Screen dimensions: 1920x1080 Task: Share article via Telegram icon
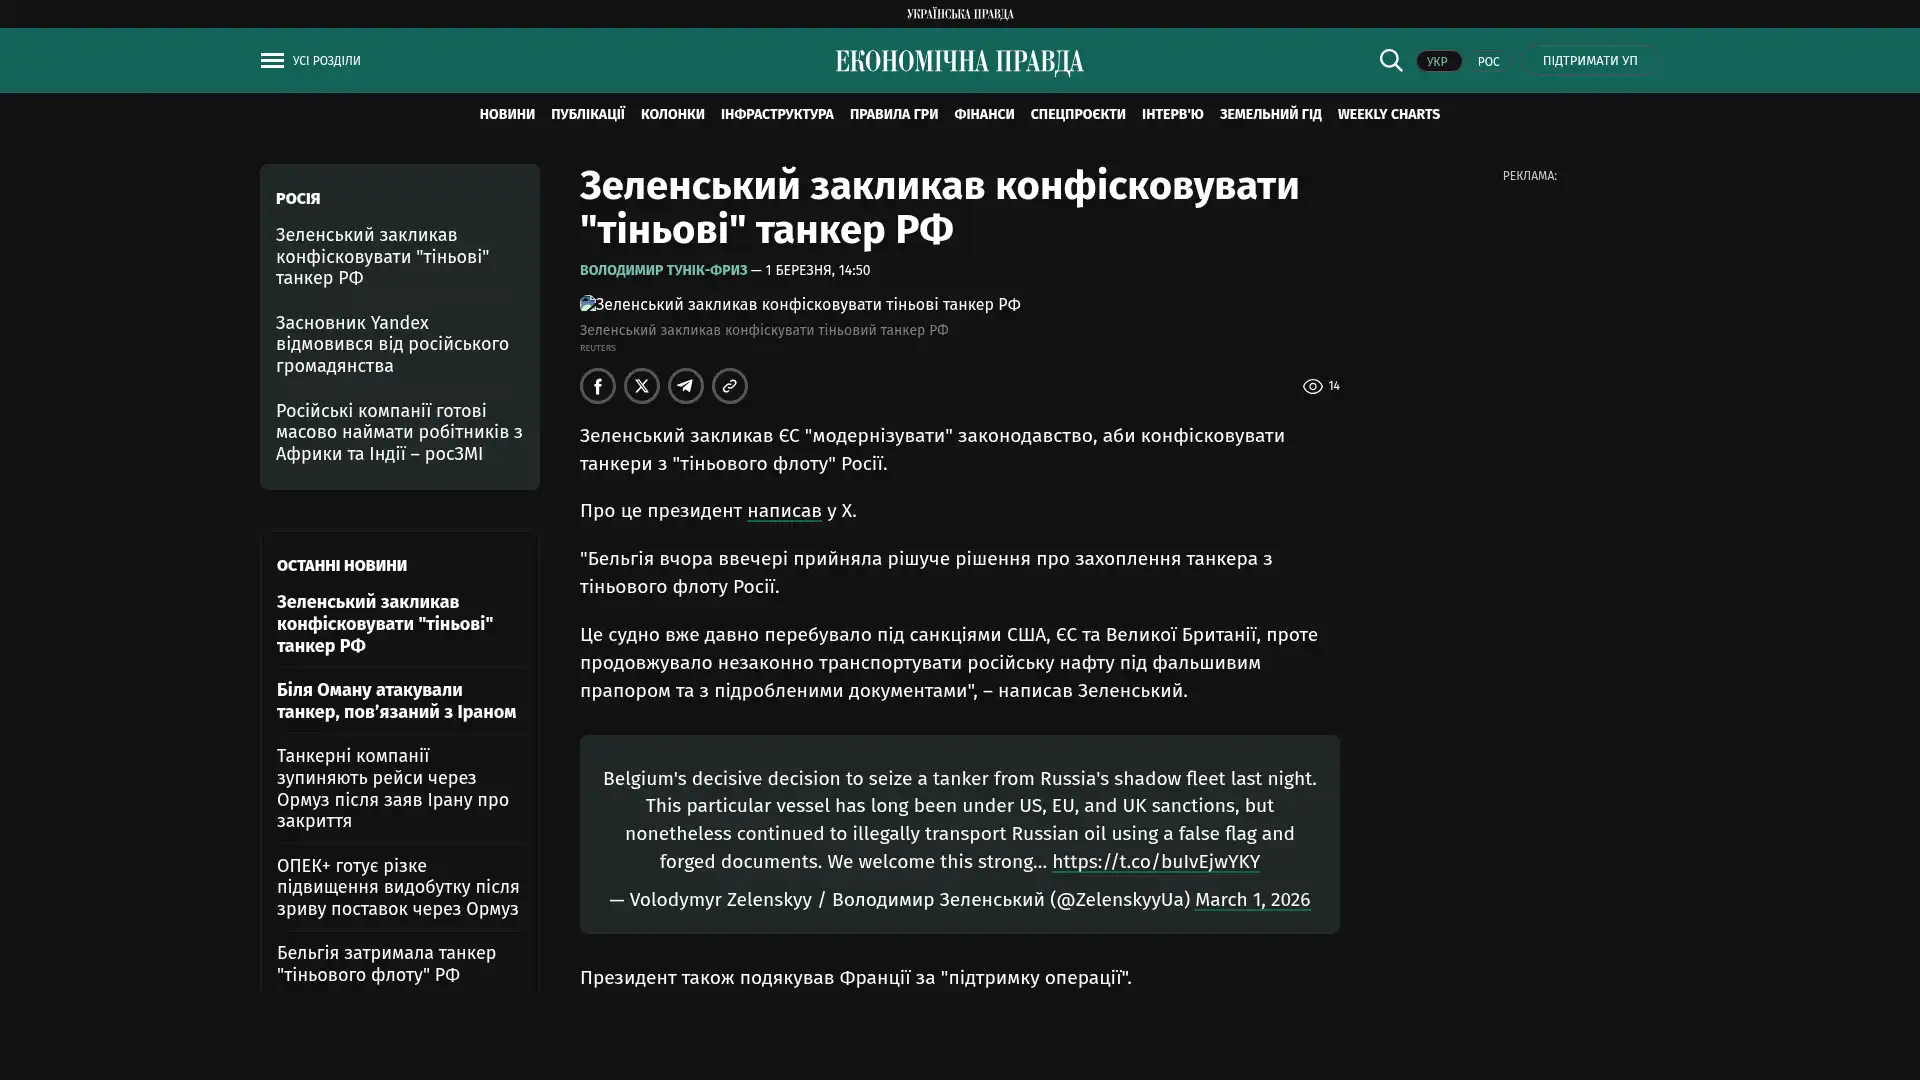click(685, 386)
